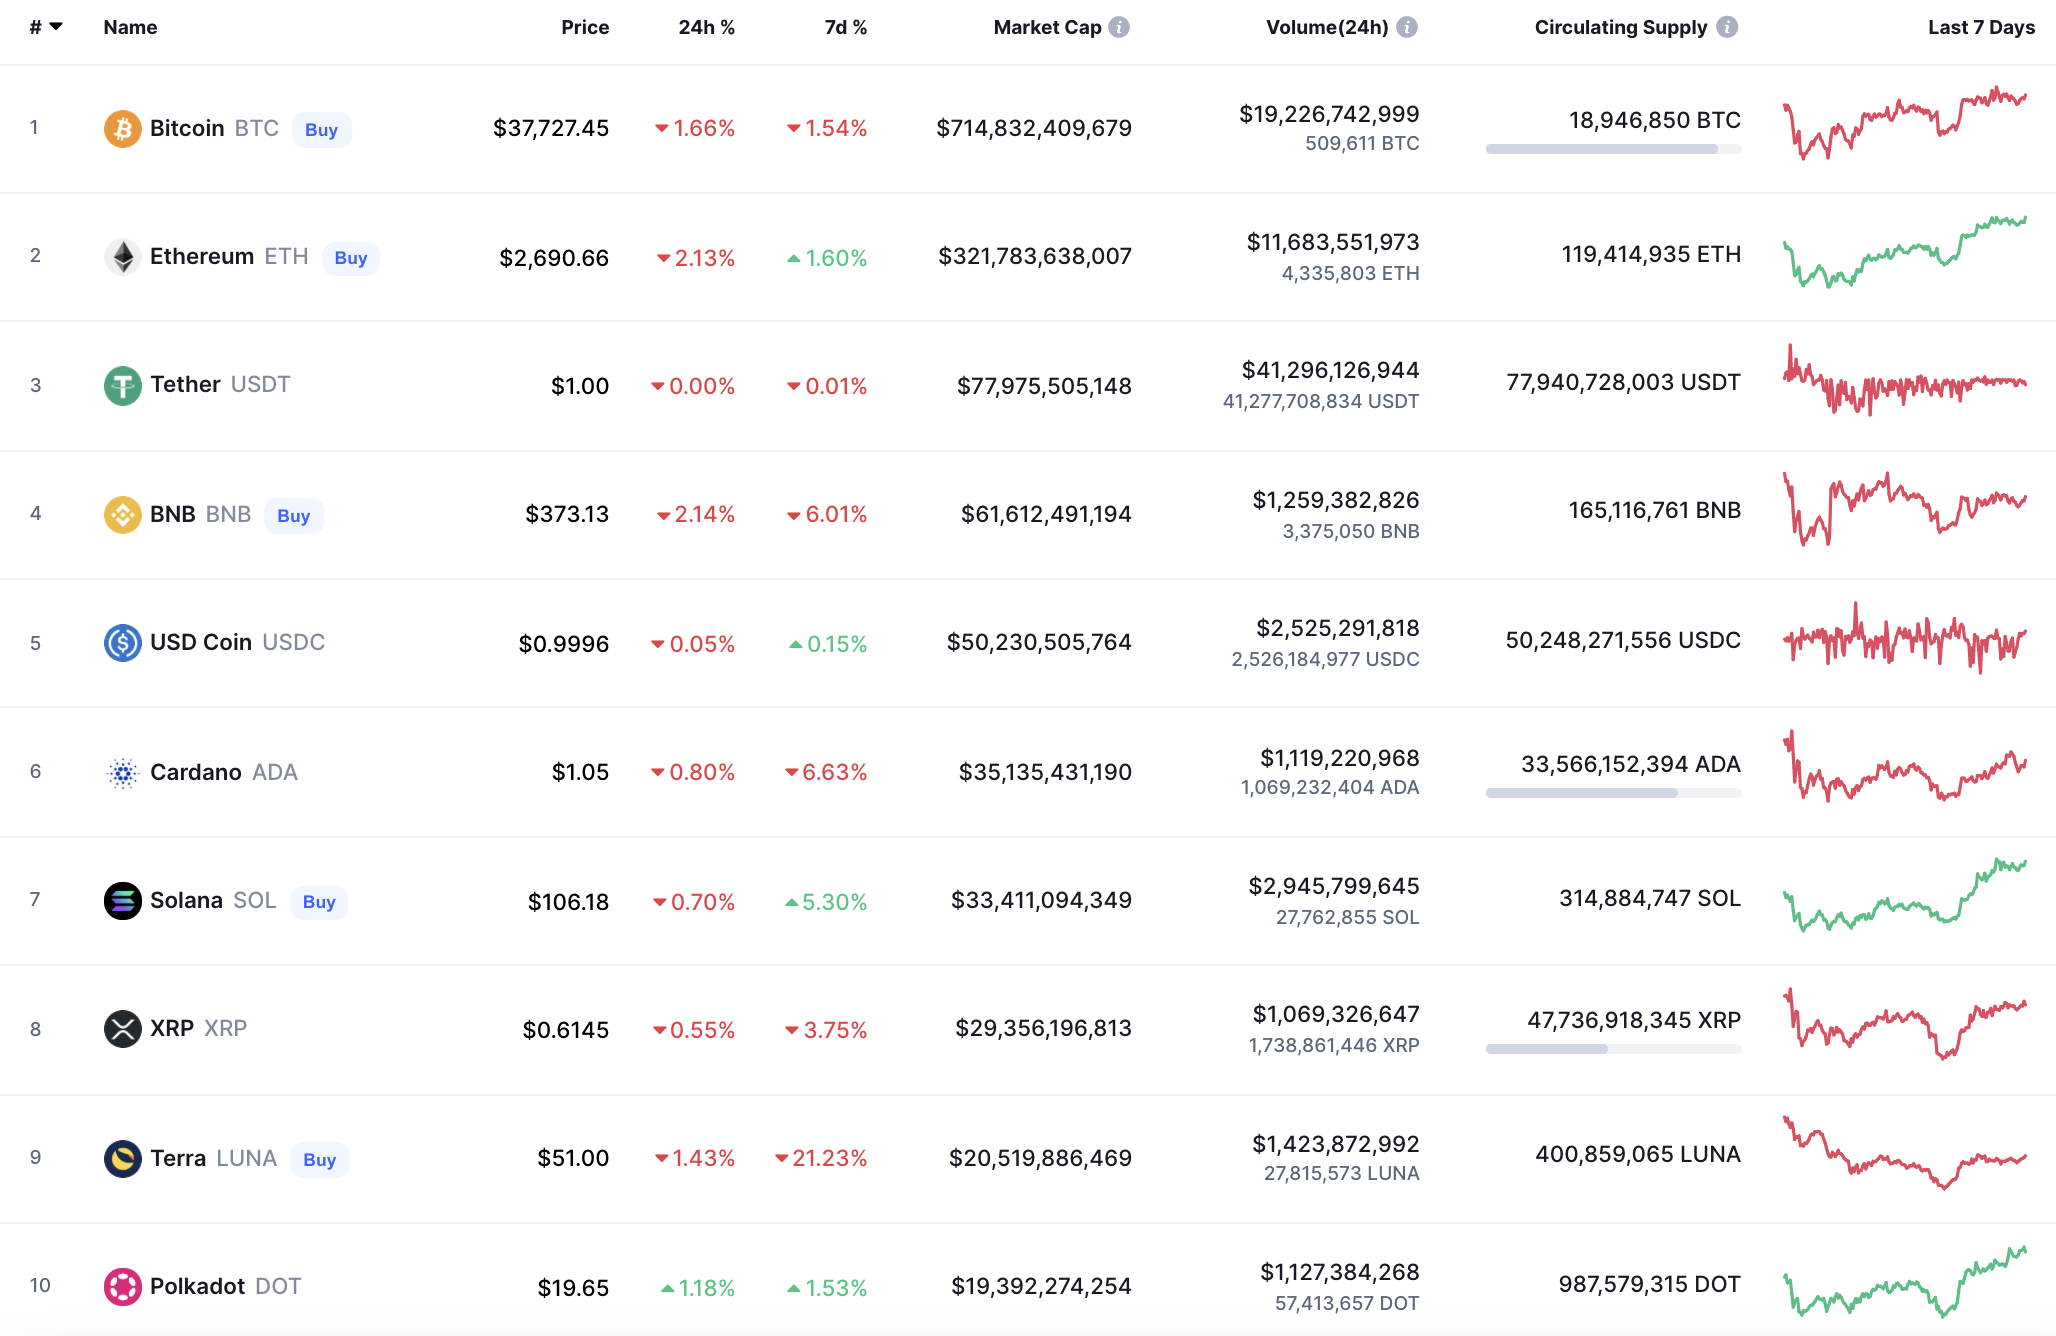Image resolution: width=2056 pixels, height=1336 pixels.
Task: Click XRP circulating supply progress bar
Action: pos(1612,1049)
